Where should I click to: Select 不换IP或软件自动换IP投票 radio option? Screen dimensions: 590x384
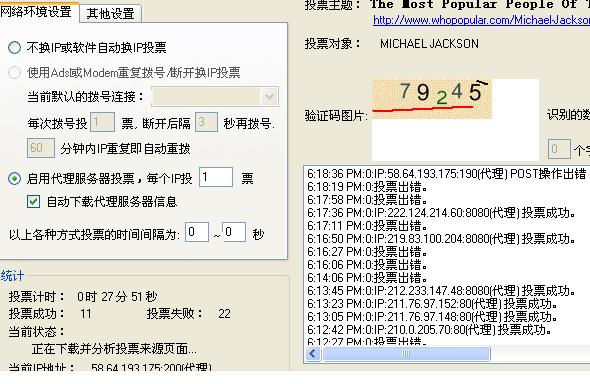coord(14,47)
